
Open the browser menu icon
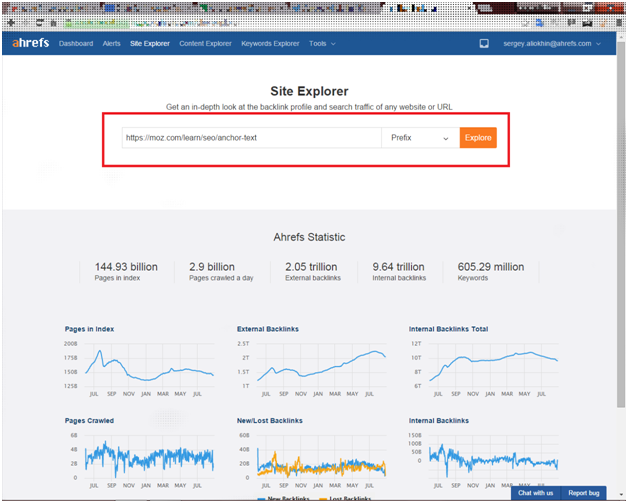click(x=618, y=23)
